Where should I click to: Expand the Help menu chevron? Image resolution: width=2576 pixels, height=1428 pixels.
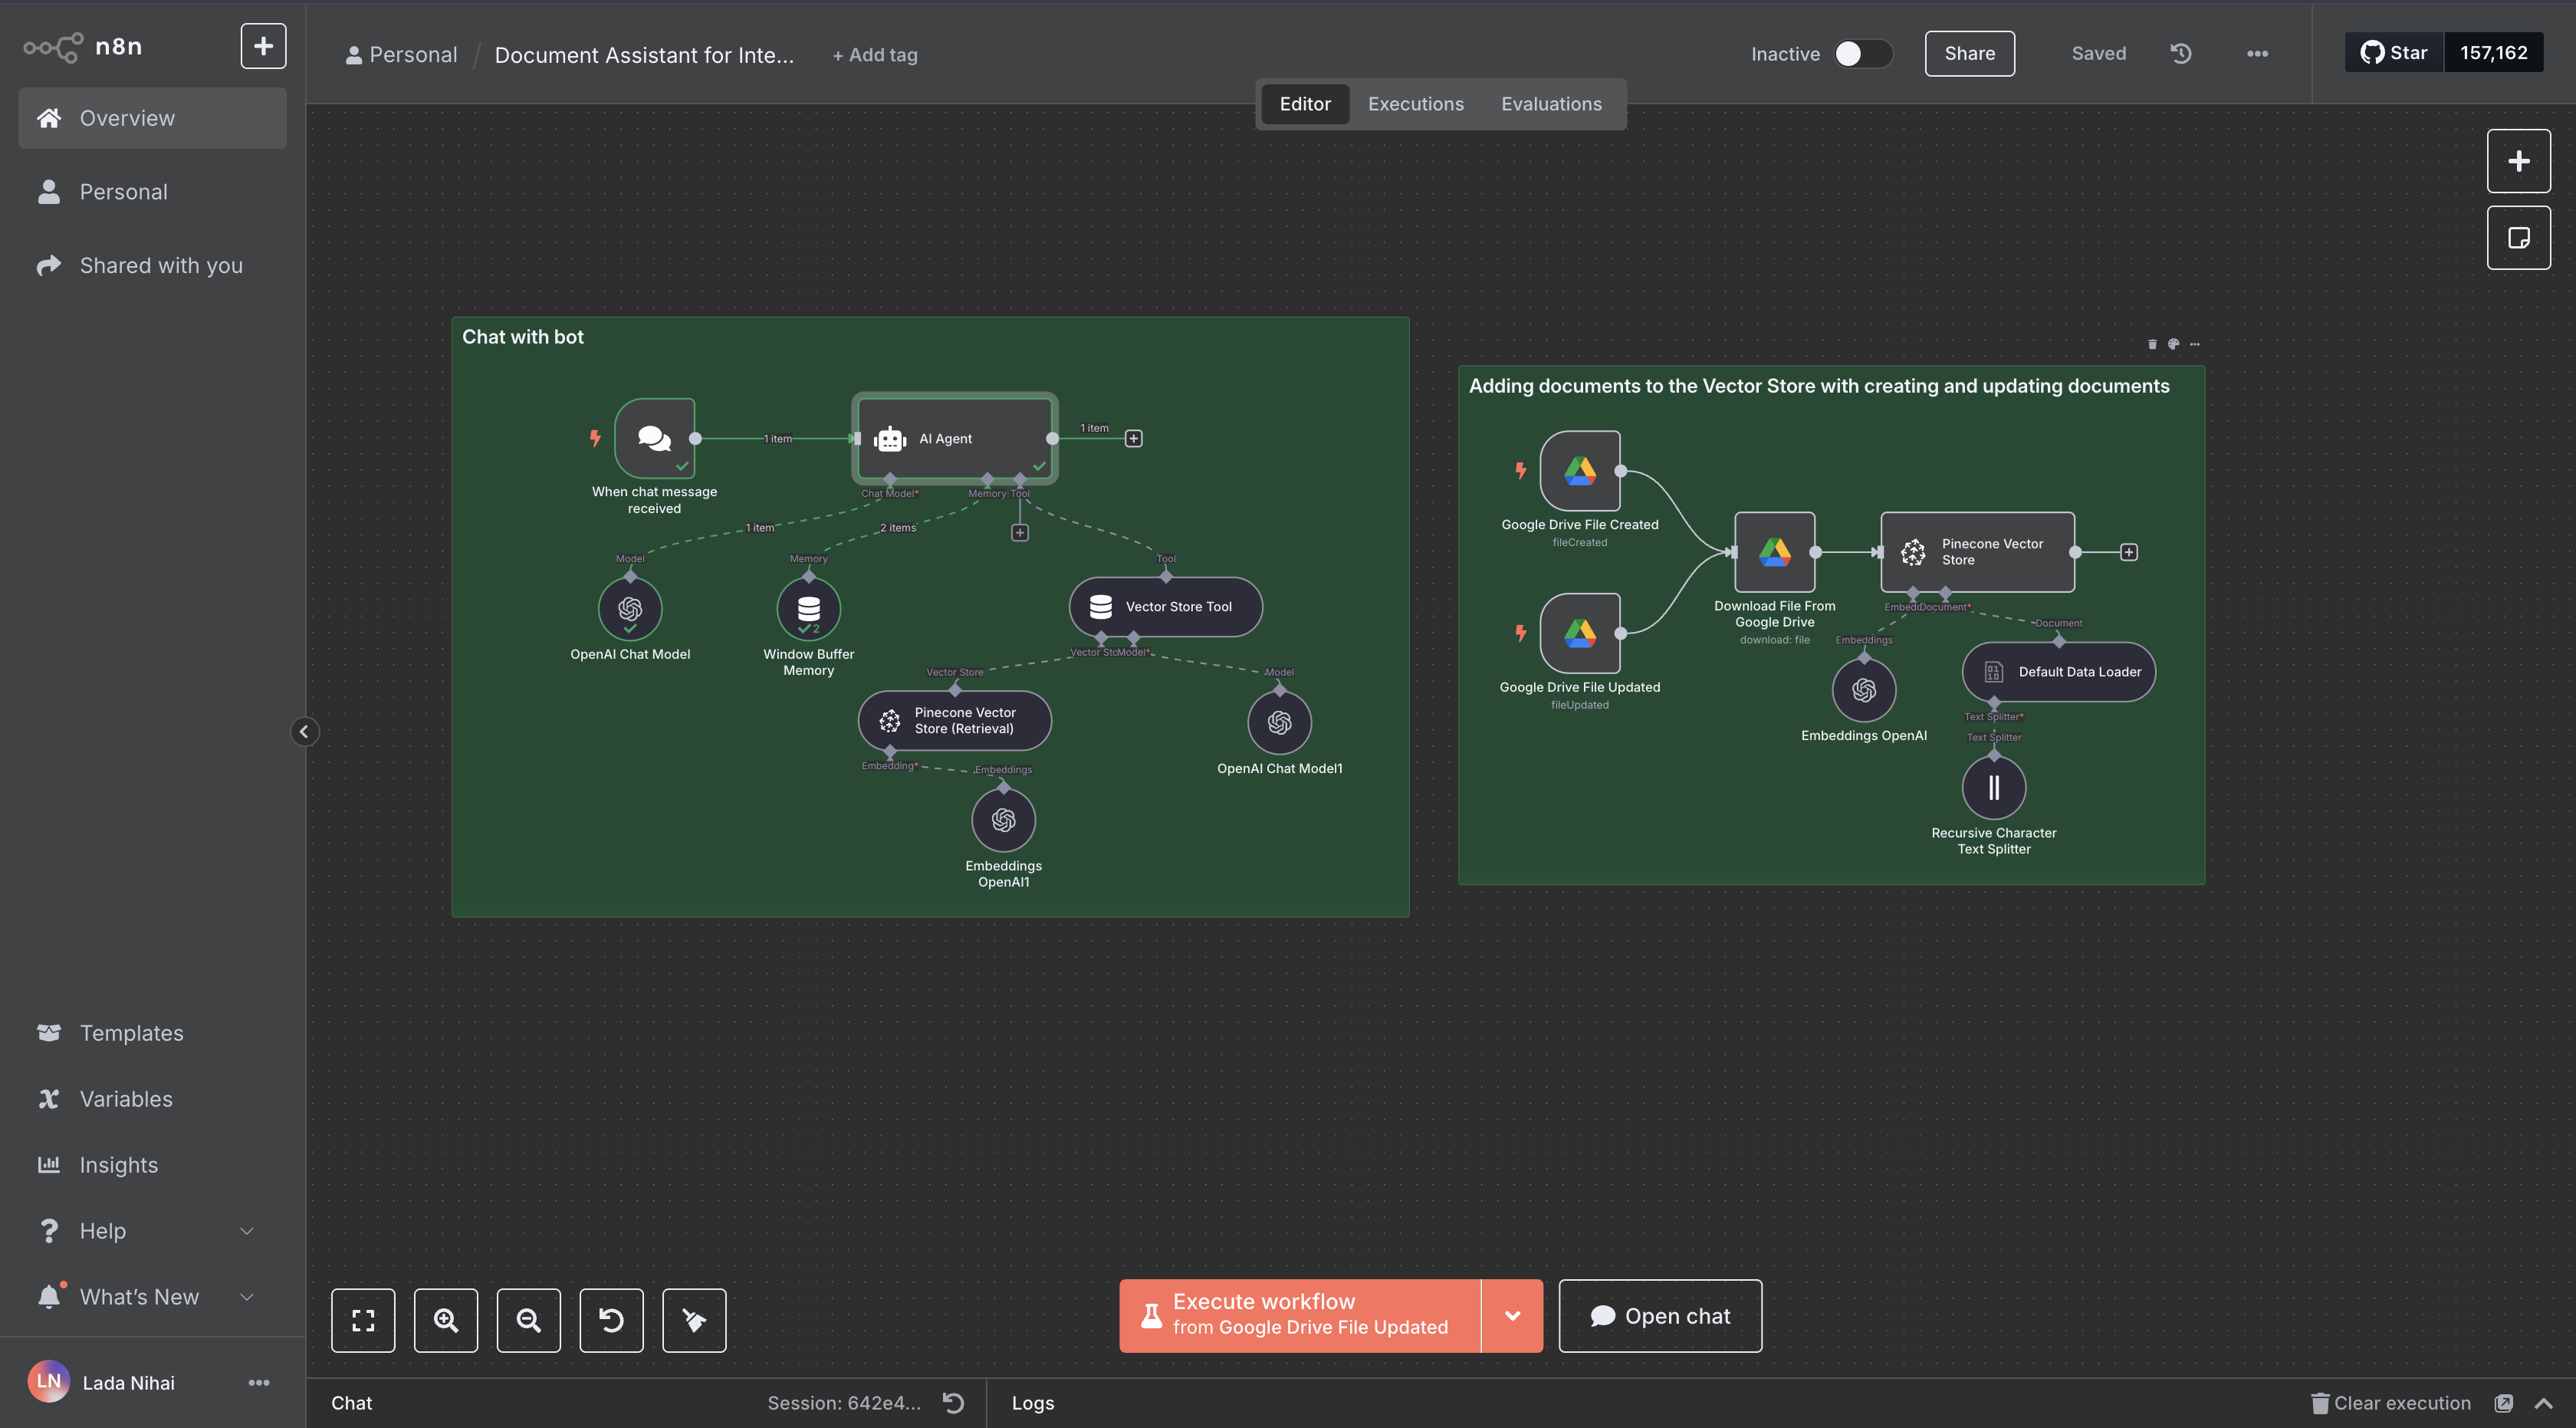[x=247, y=1231]
